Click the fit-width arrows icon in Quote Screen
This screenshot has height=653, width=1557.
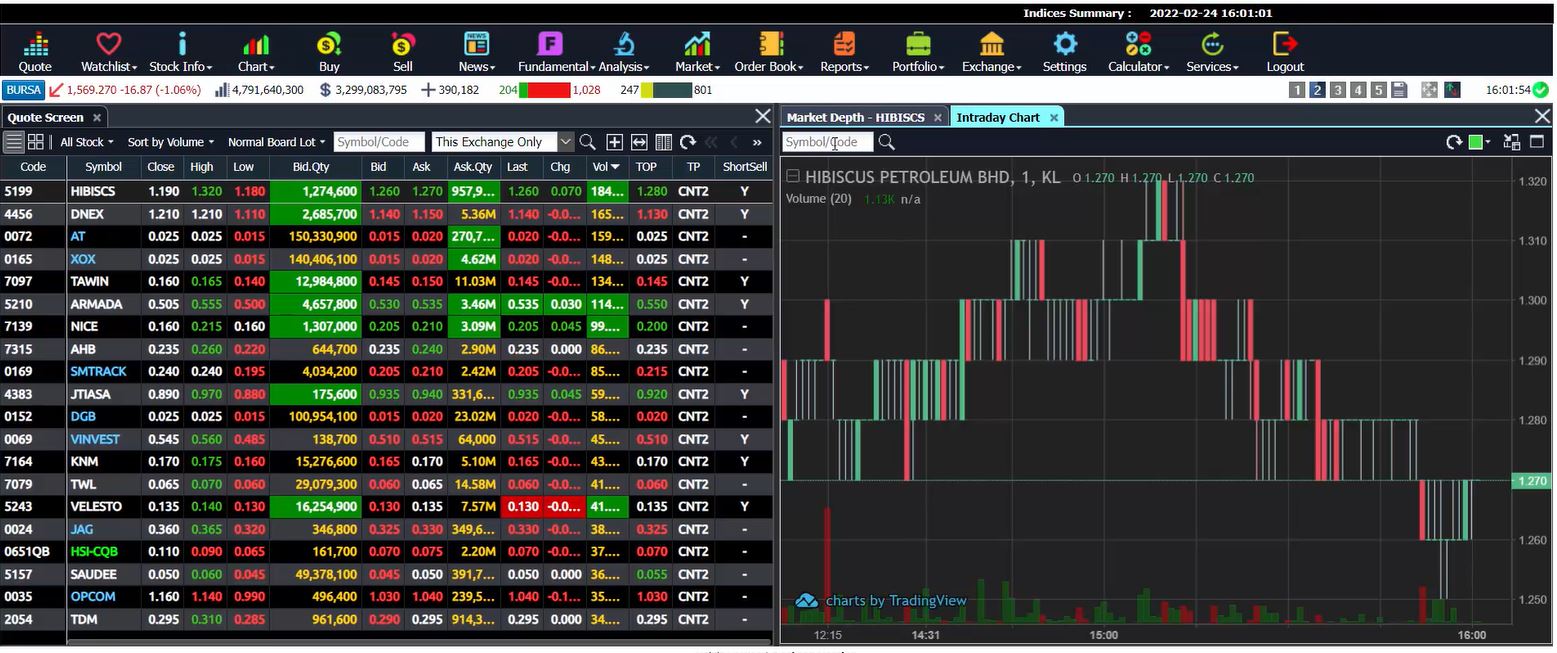639,142
